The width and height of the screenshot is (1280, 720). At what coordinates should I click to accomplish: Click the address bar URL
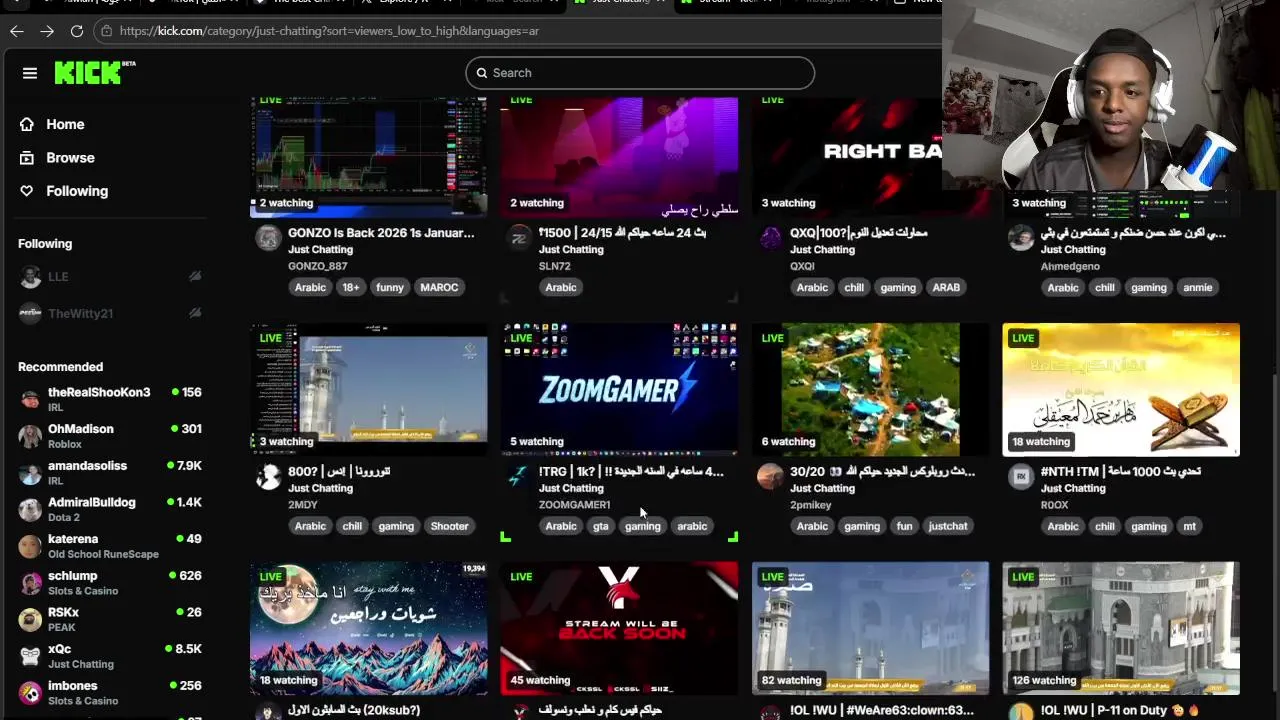329,31
